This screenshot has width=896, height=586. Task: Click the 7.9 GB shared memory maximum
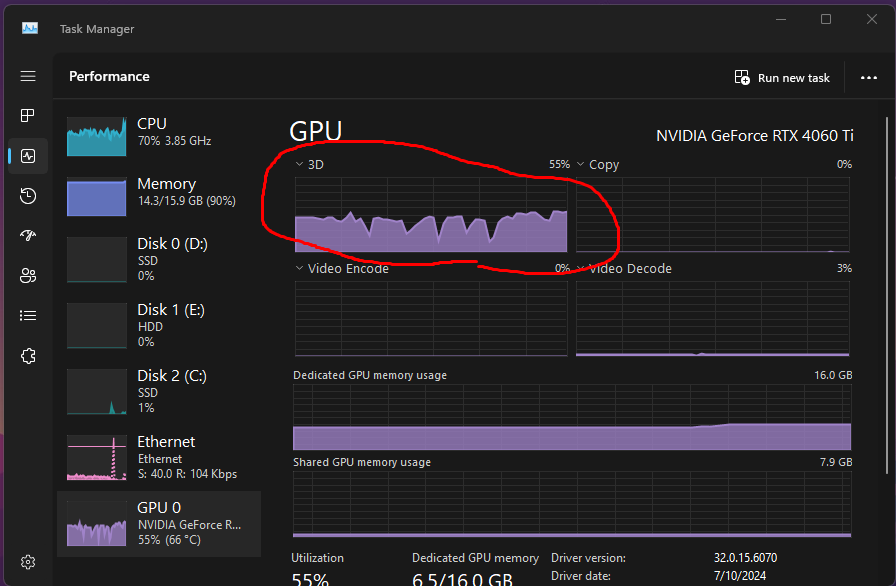(x=836, y=462)
